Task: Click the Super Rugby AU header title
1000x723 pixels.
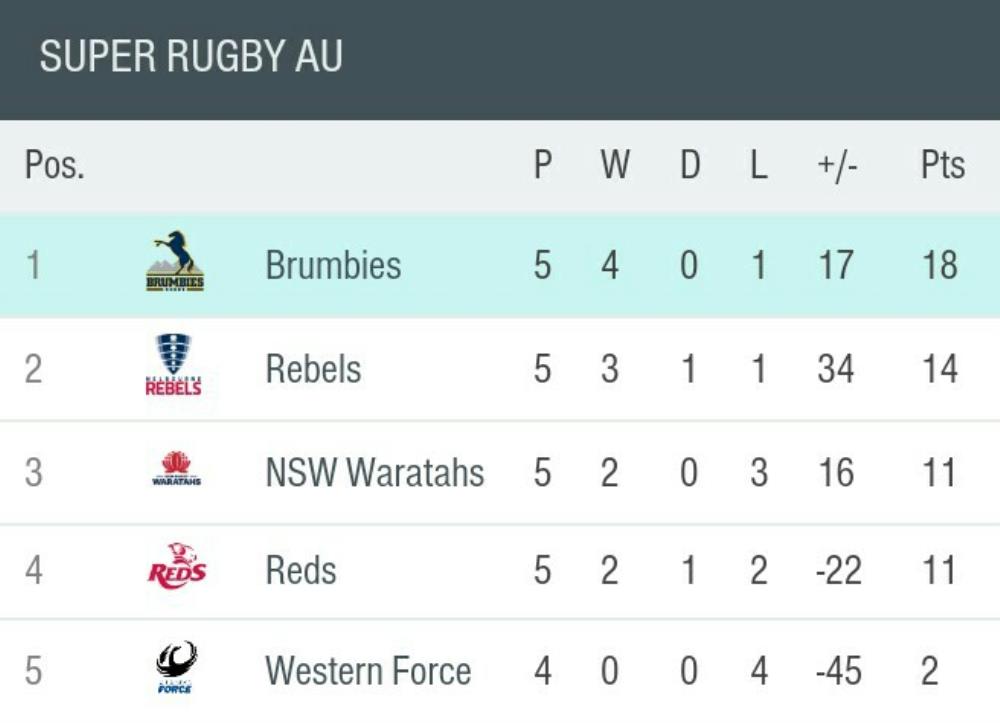Action: pyautogui.click(x=191, y=57)
